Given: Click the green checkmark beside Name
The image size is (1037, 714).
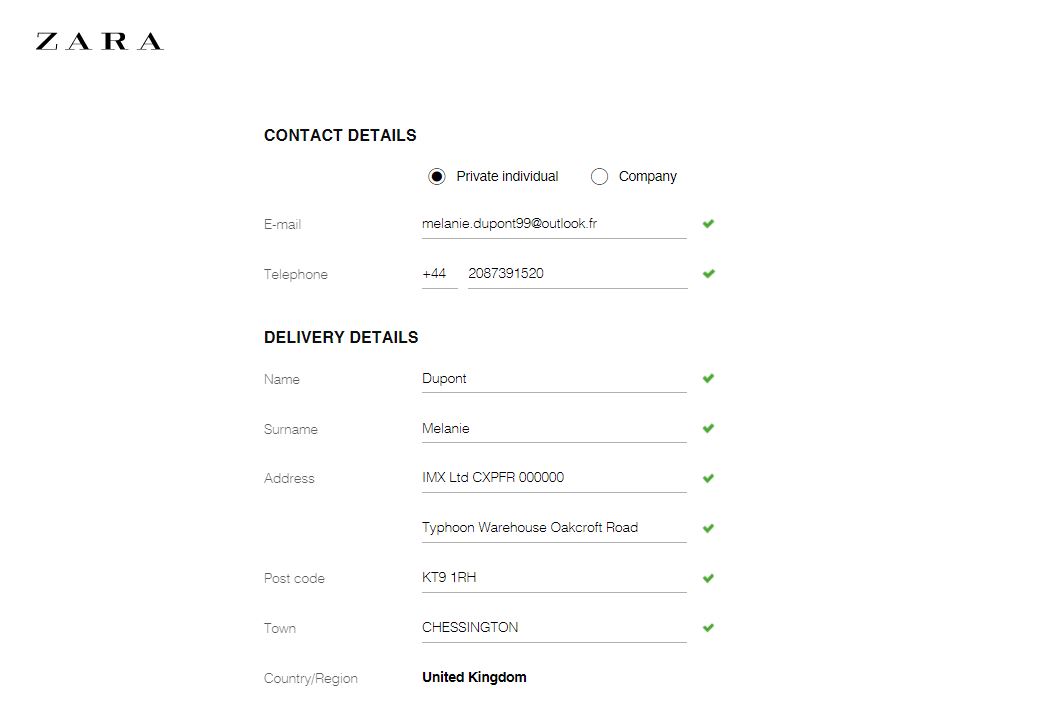Looking at the screenshot, I should point(708,378).
